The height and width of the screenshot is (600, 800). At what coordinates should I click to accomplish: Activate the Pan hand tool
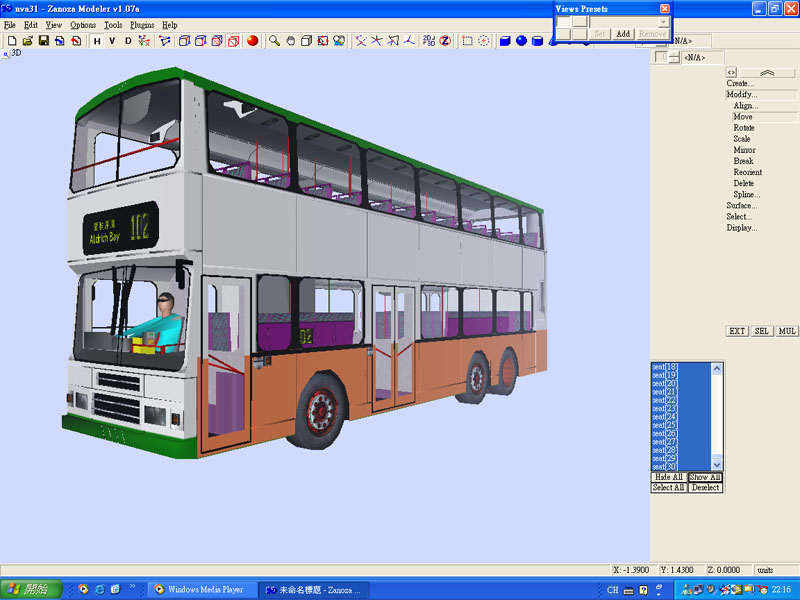pyautogui.click(x=290, y=41)
